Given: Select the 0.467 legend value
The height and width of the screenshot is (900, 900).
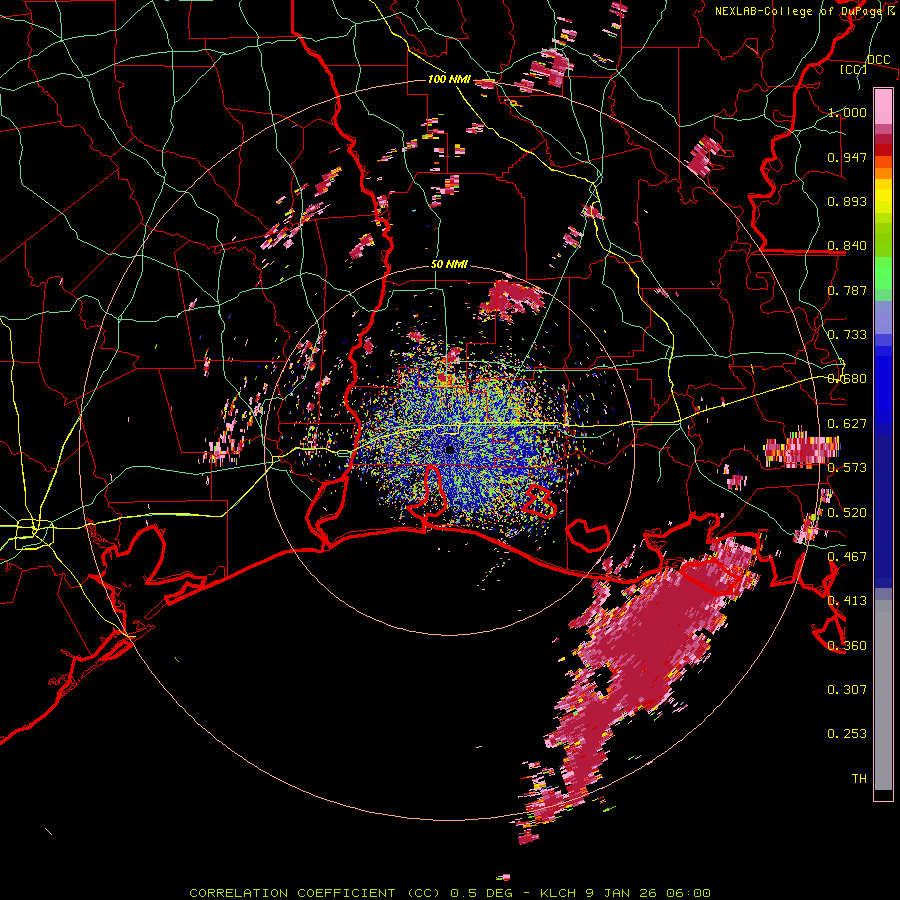Looking at the screenshot, I should pyautogui.click(x=847, y=557).
